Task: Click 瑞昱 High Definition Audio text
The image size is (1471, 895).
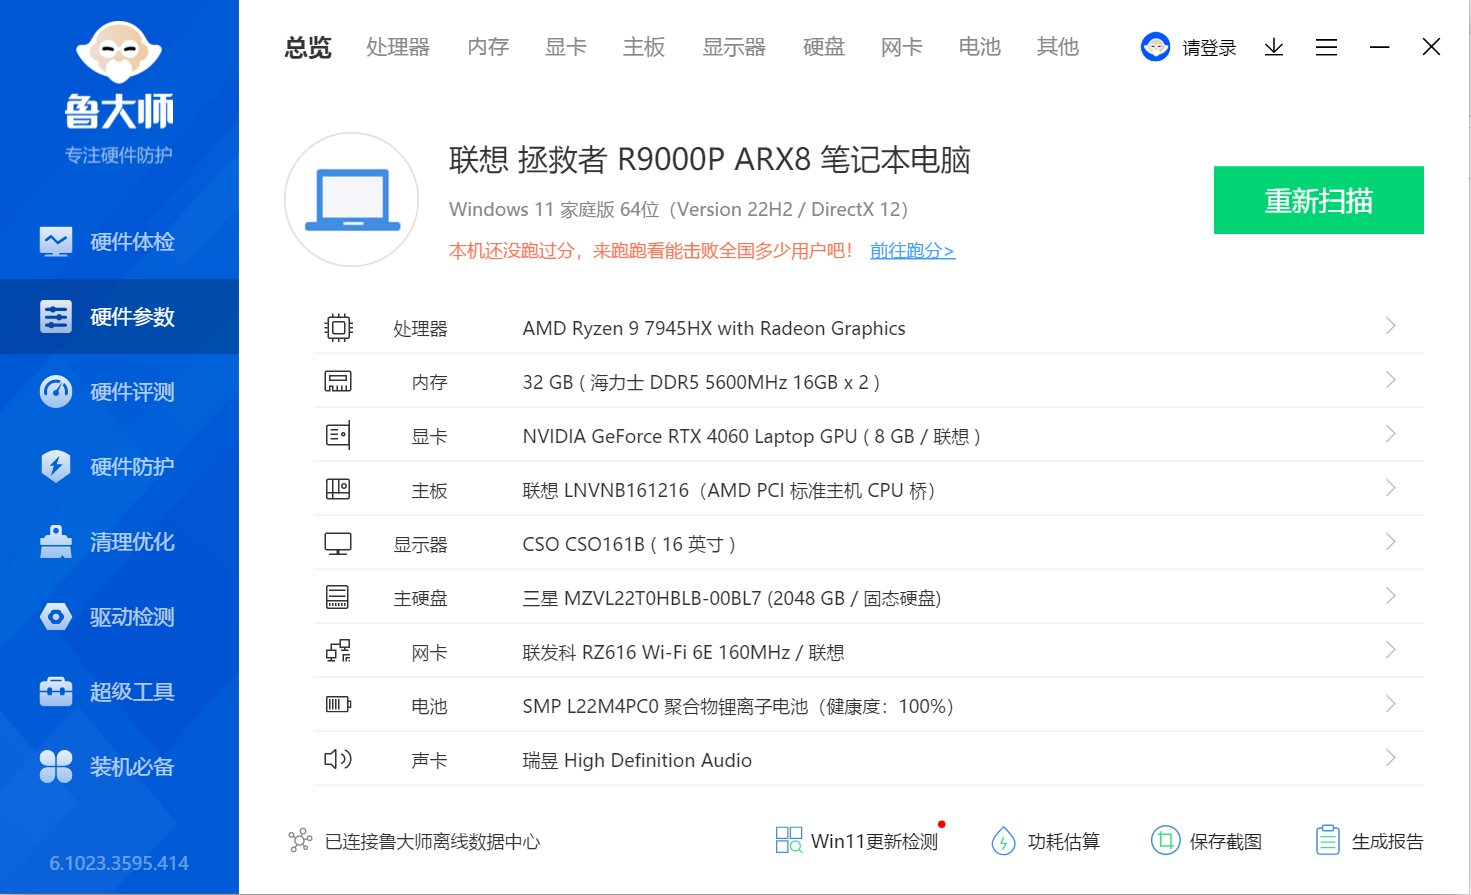Action: [x=637, y=760]
